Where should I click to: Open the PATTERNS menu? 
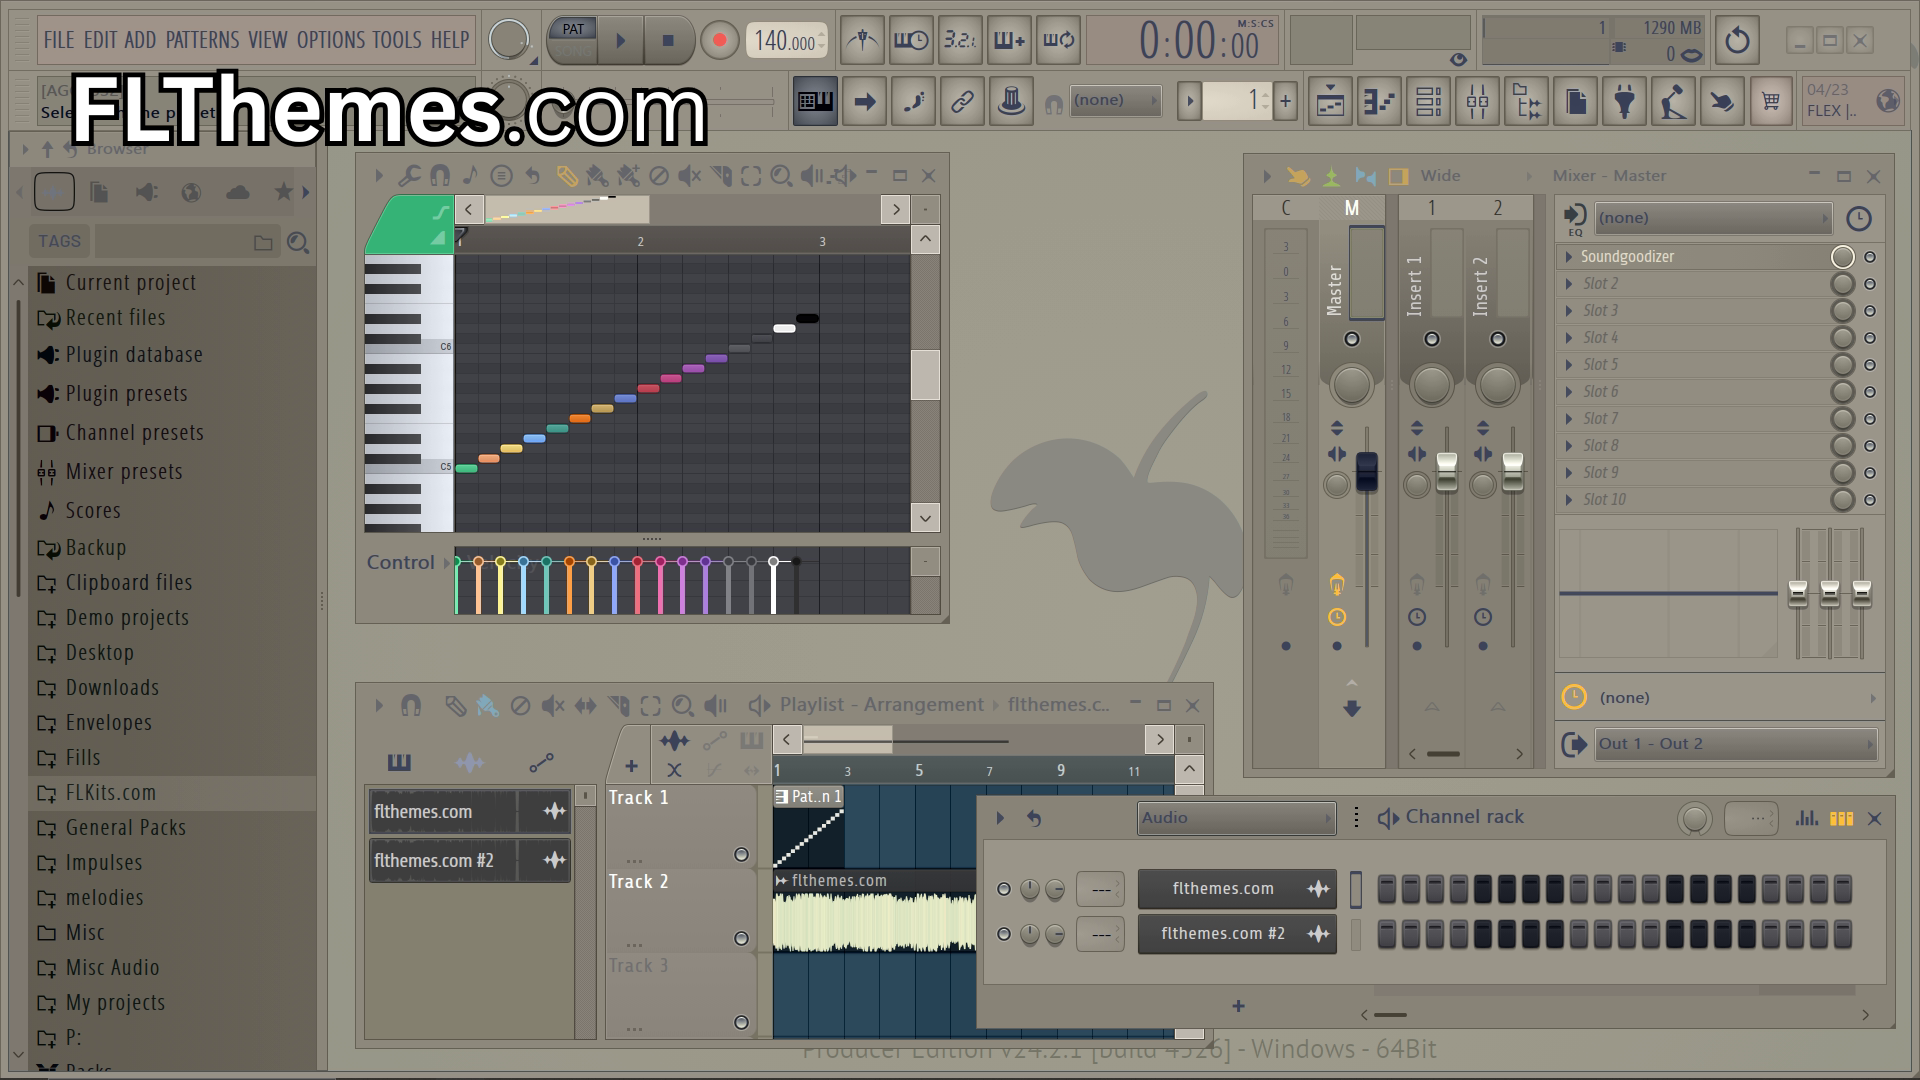(202, 40)
